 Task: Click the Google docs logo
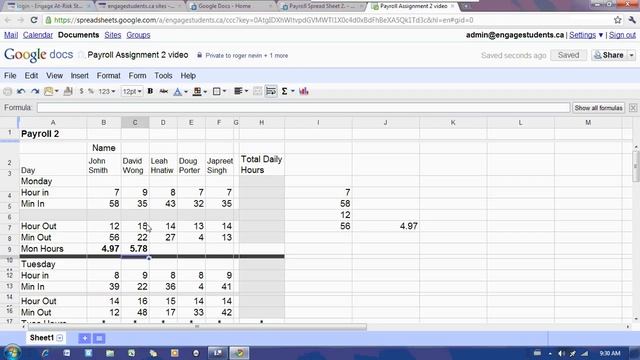point(38,55)
